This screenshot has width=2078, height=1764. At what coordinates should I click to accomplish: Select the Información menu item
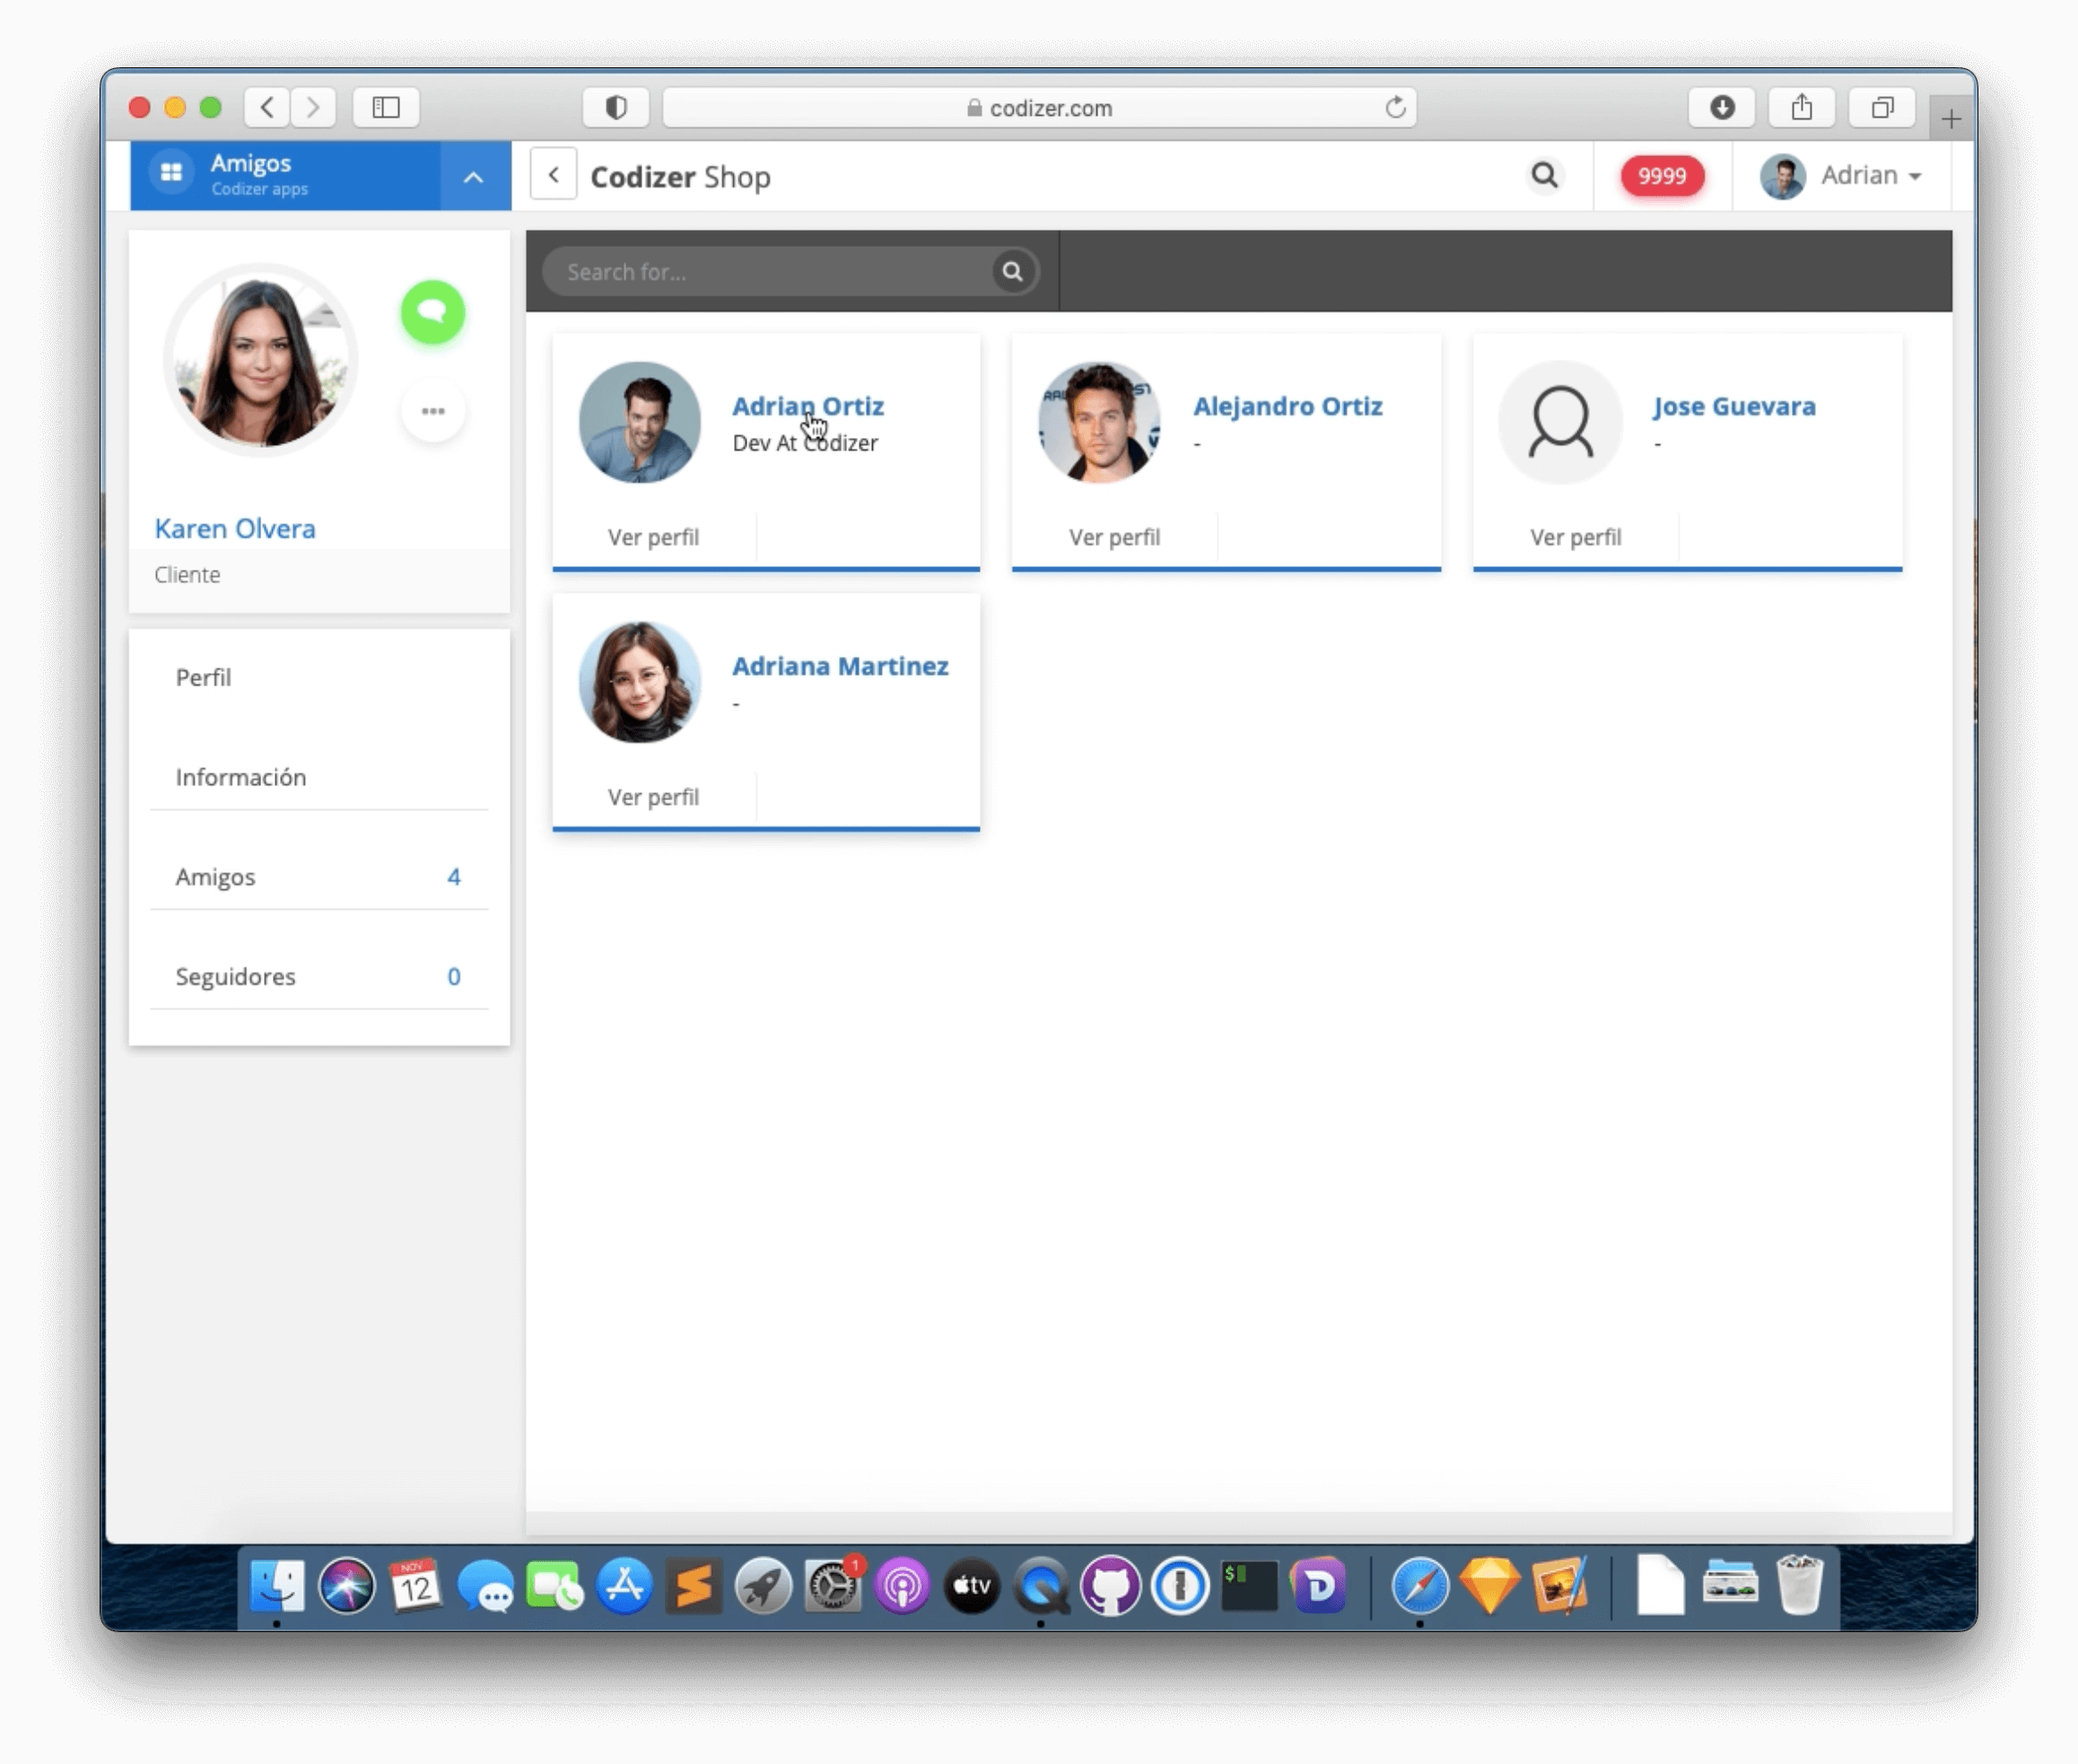(x=240, y=777)
